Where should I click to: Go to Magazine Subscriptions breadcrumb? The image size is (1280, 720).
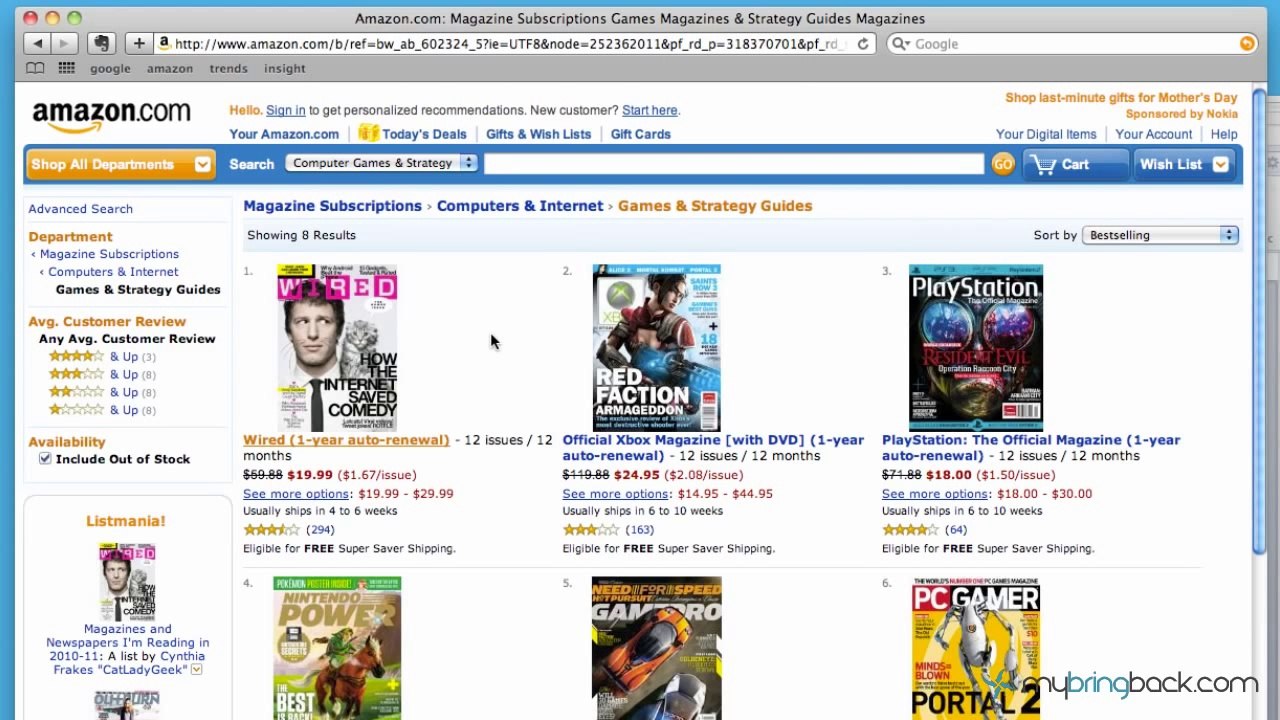[x=332, y=206]
